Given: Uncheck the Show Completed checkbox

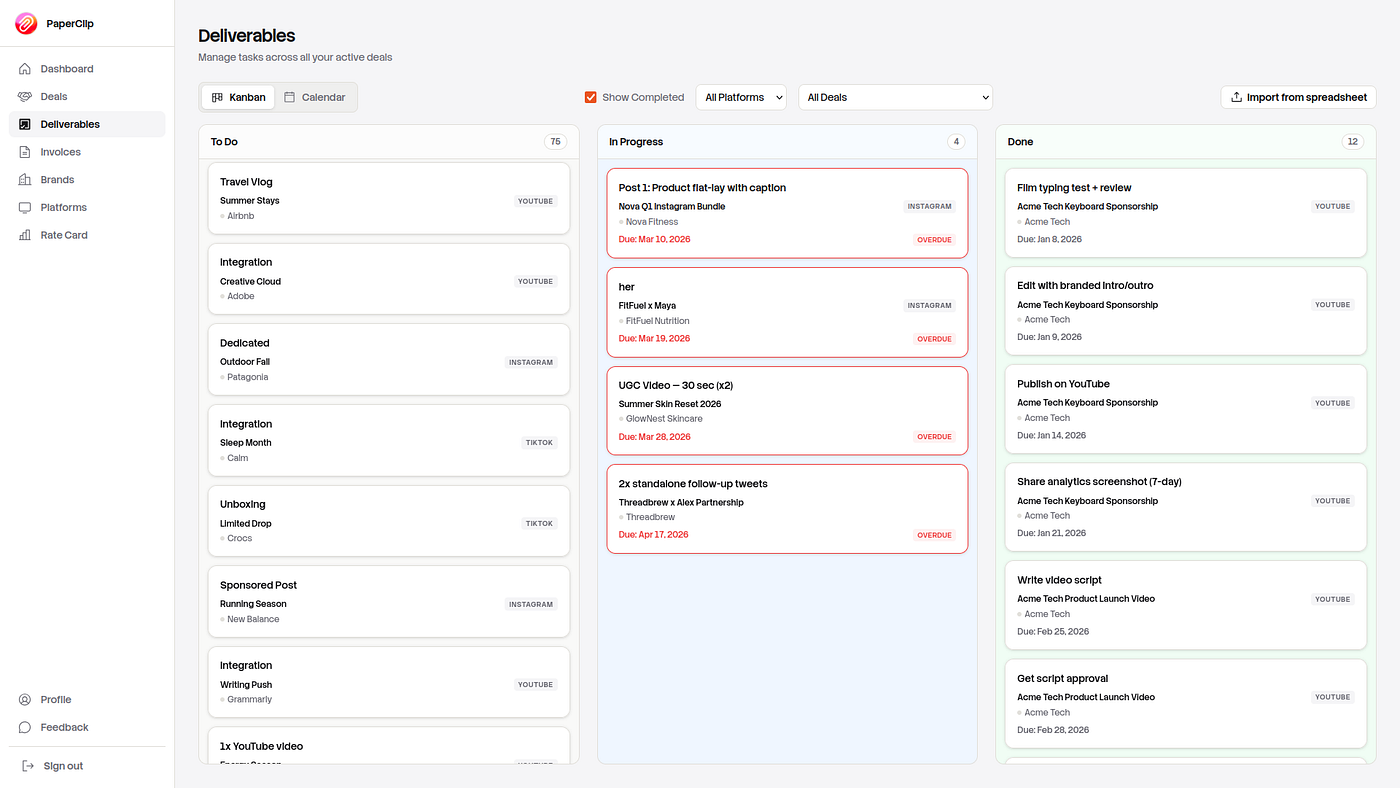Looking at the screenshot, I should 591,97.
